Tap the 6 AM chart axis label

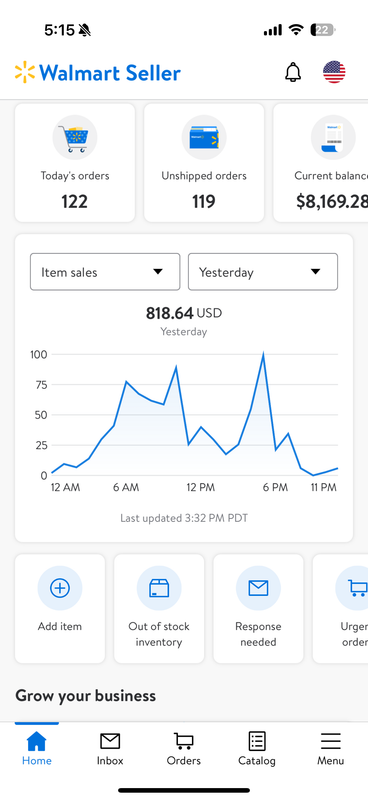click(126, 488)
